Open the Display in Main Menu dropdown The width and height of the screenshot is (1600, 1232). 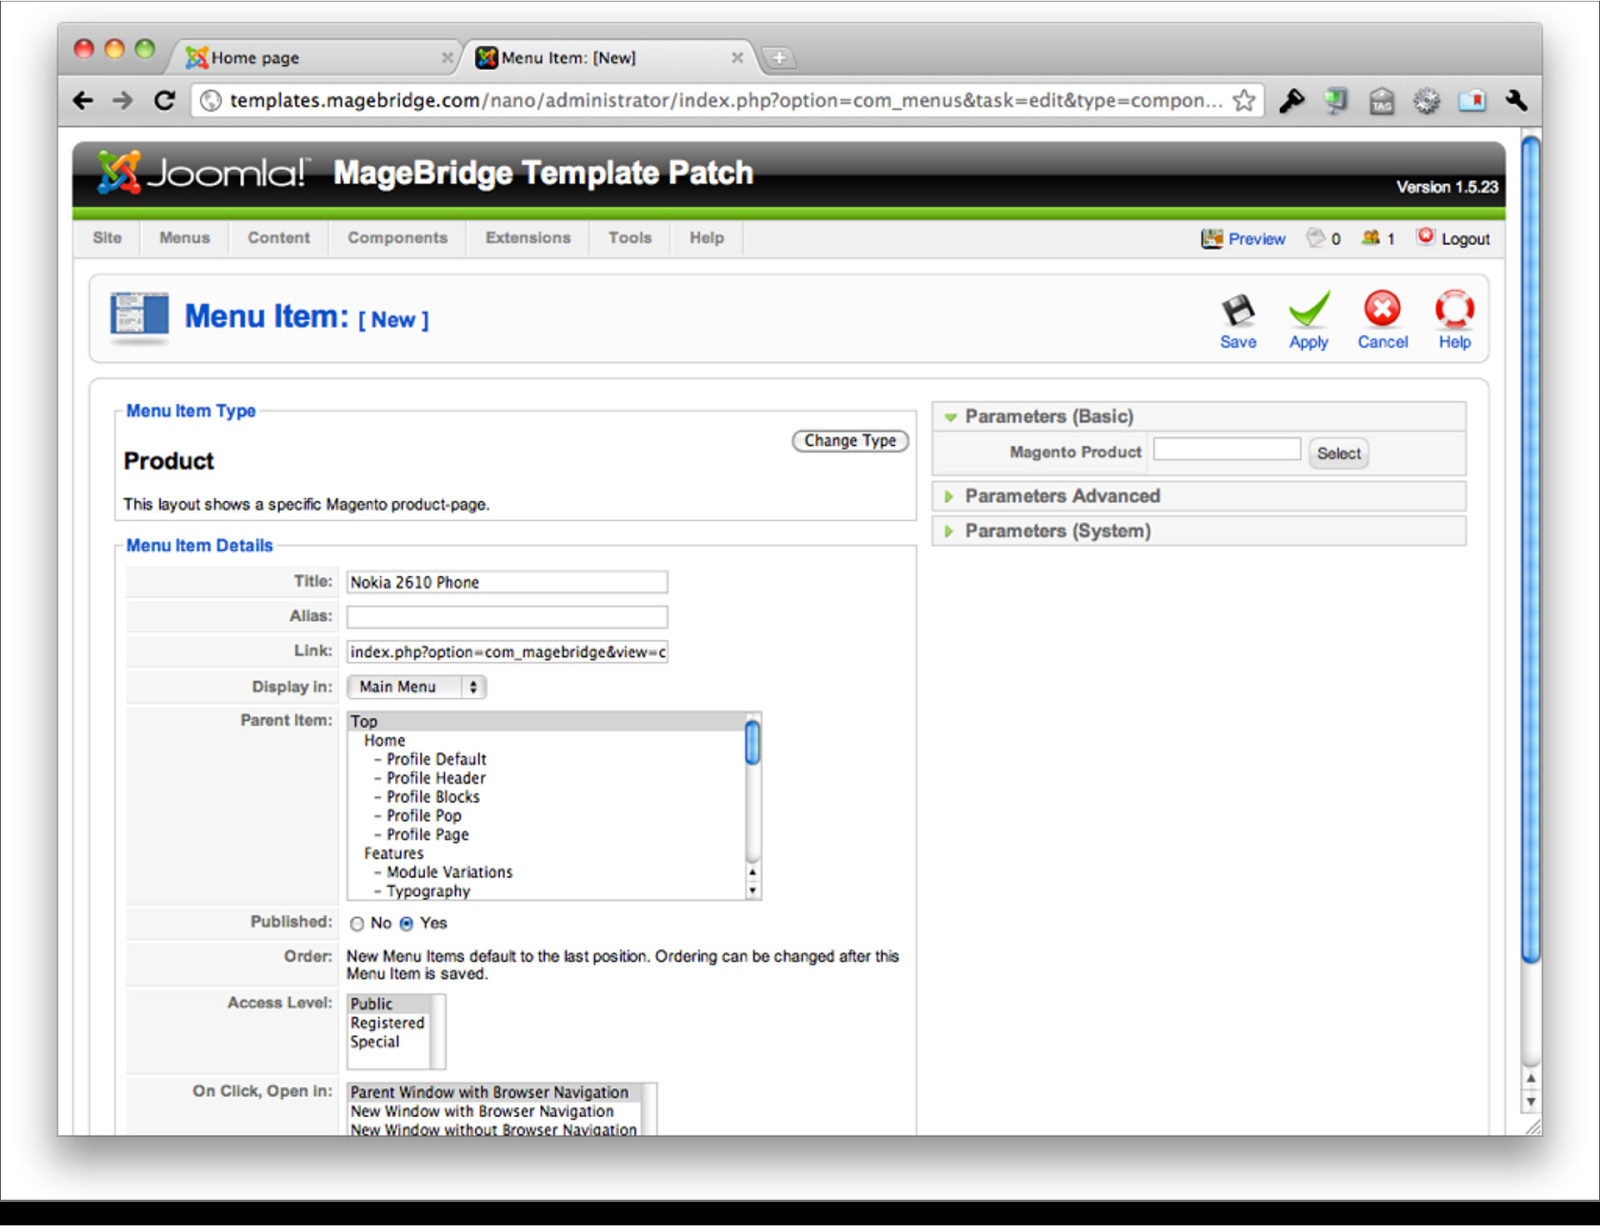coord(416,687)
